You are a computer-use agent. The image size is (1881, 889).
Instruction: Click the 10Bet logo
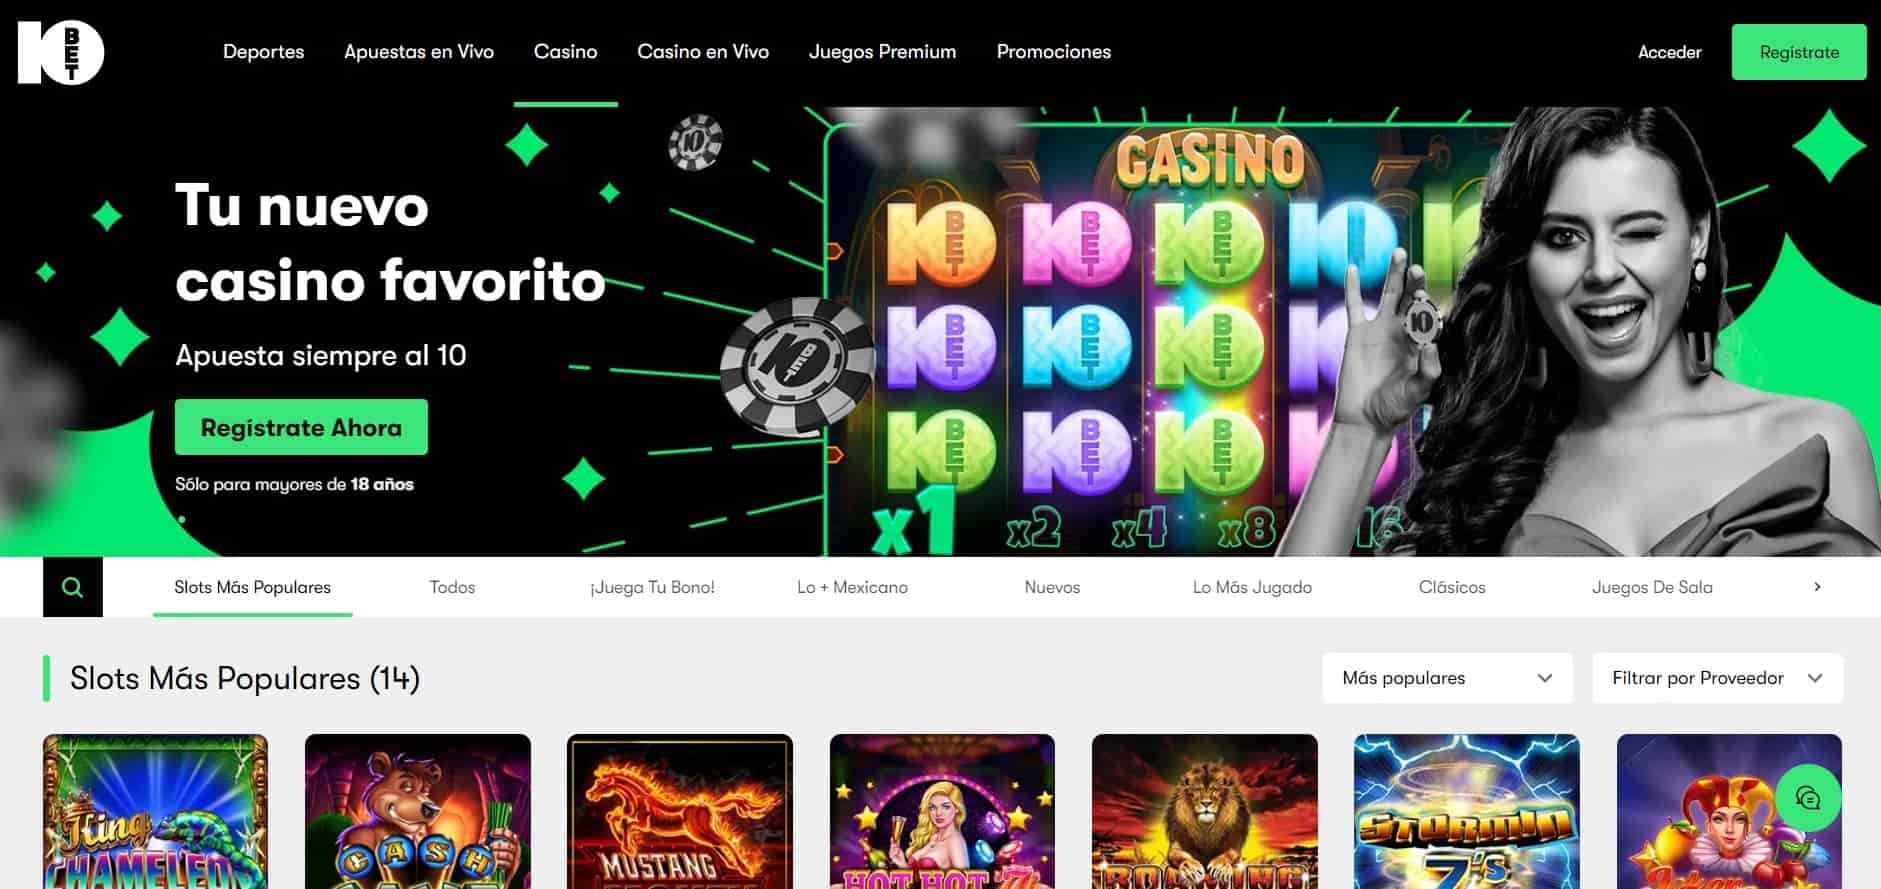[x=61, y=52]
